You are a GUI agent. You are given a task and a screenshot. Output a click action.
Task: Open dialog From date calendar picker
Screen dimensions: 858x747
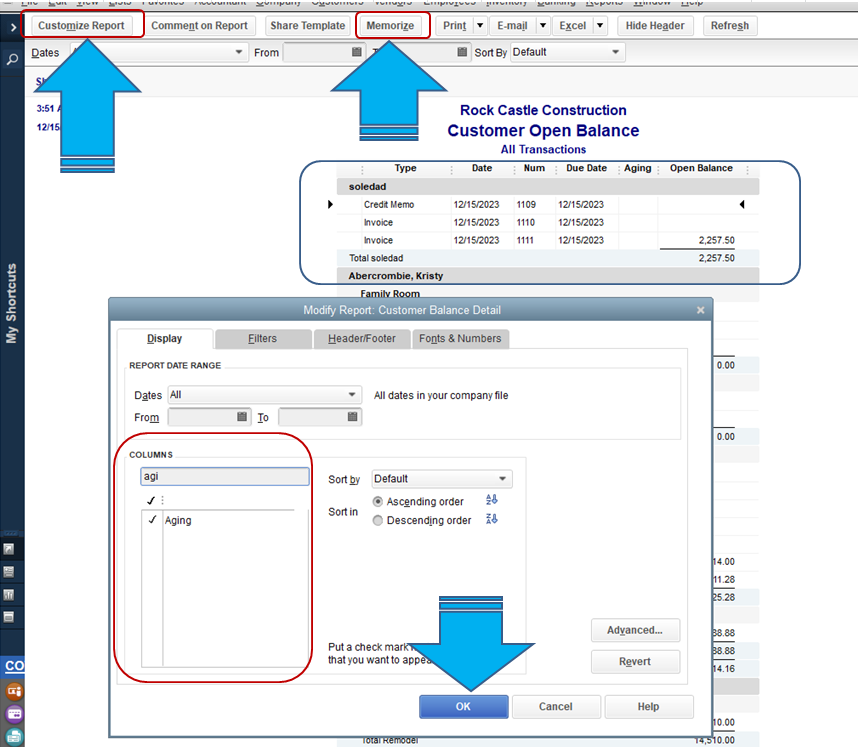(x=242, y=416)
